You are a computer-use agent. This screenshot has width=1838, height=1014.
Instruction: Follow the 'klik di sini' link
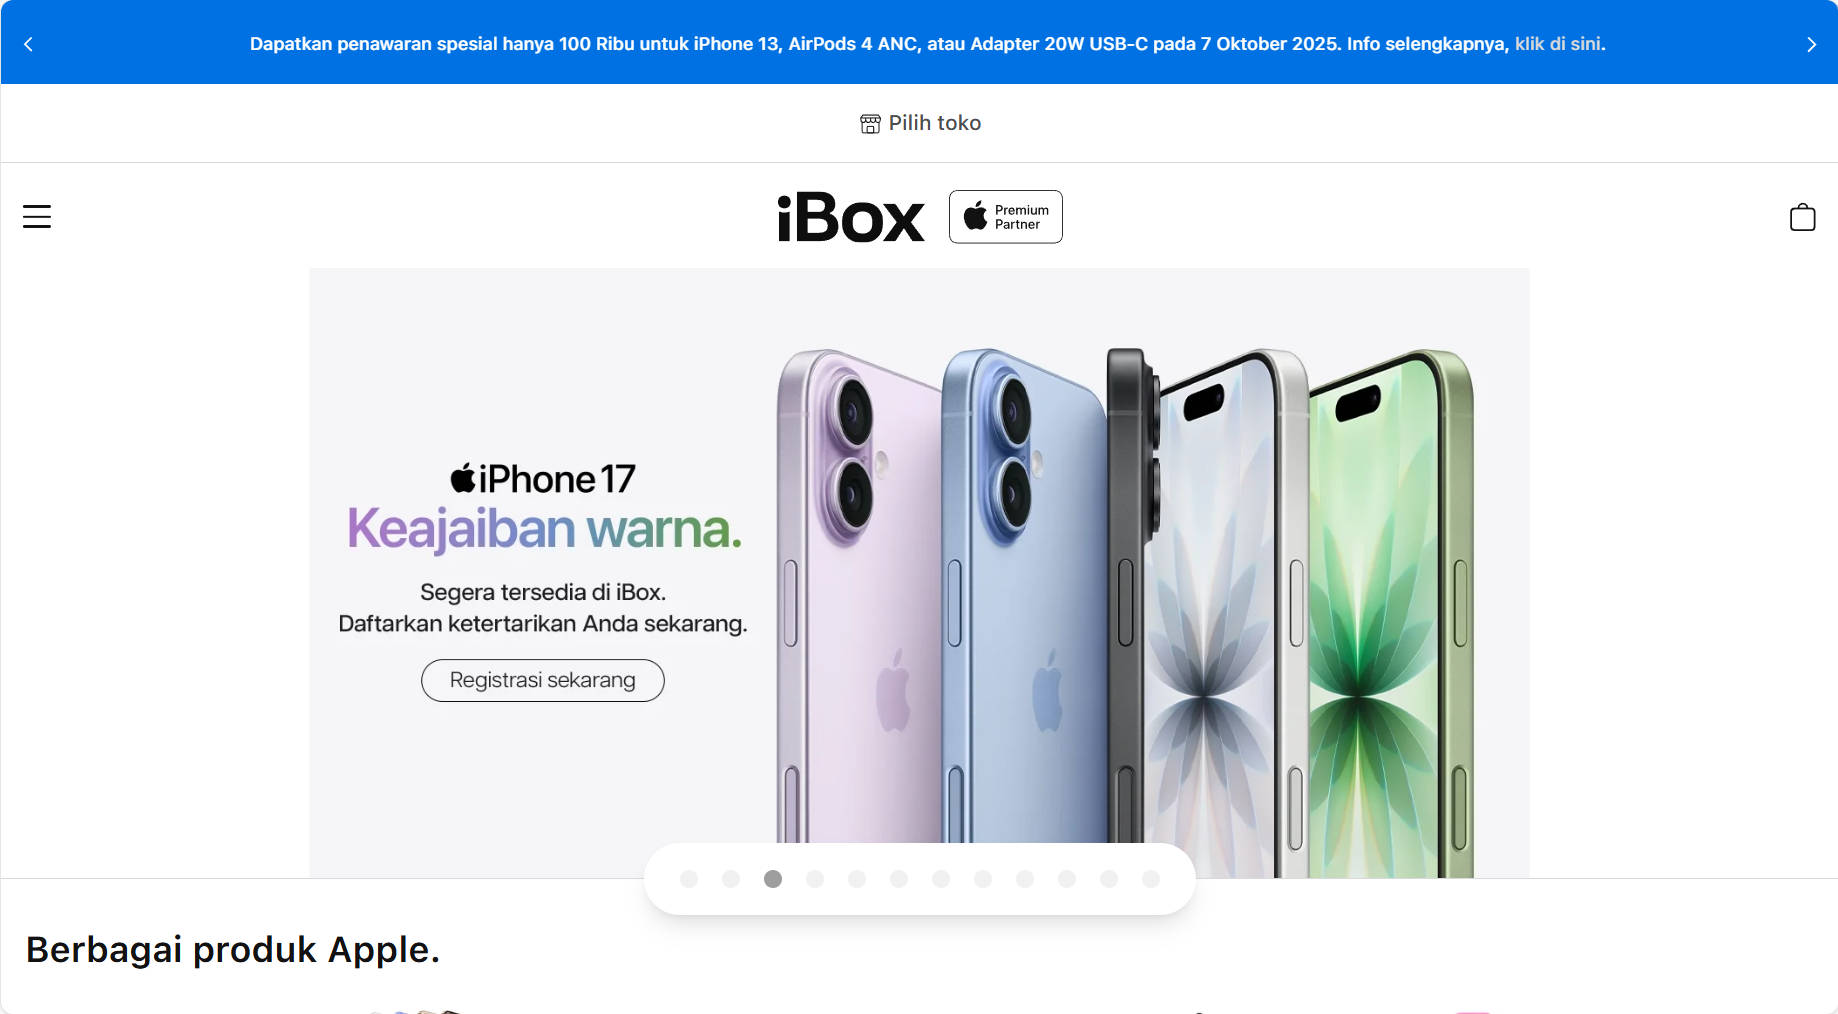1558,44
